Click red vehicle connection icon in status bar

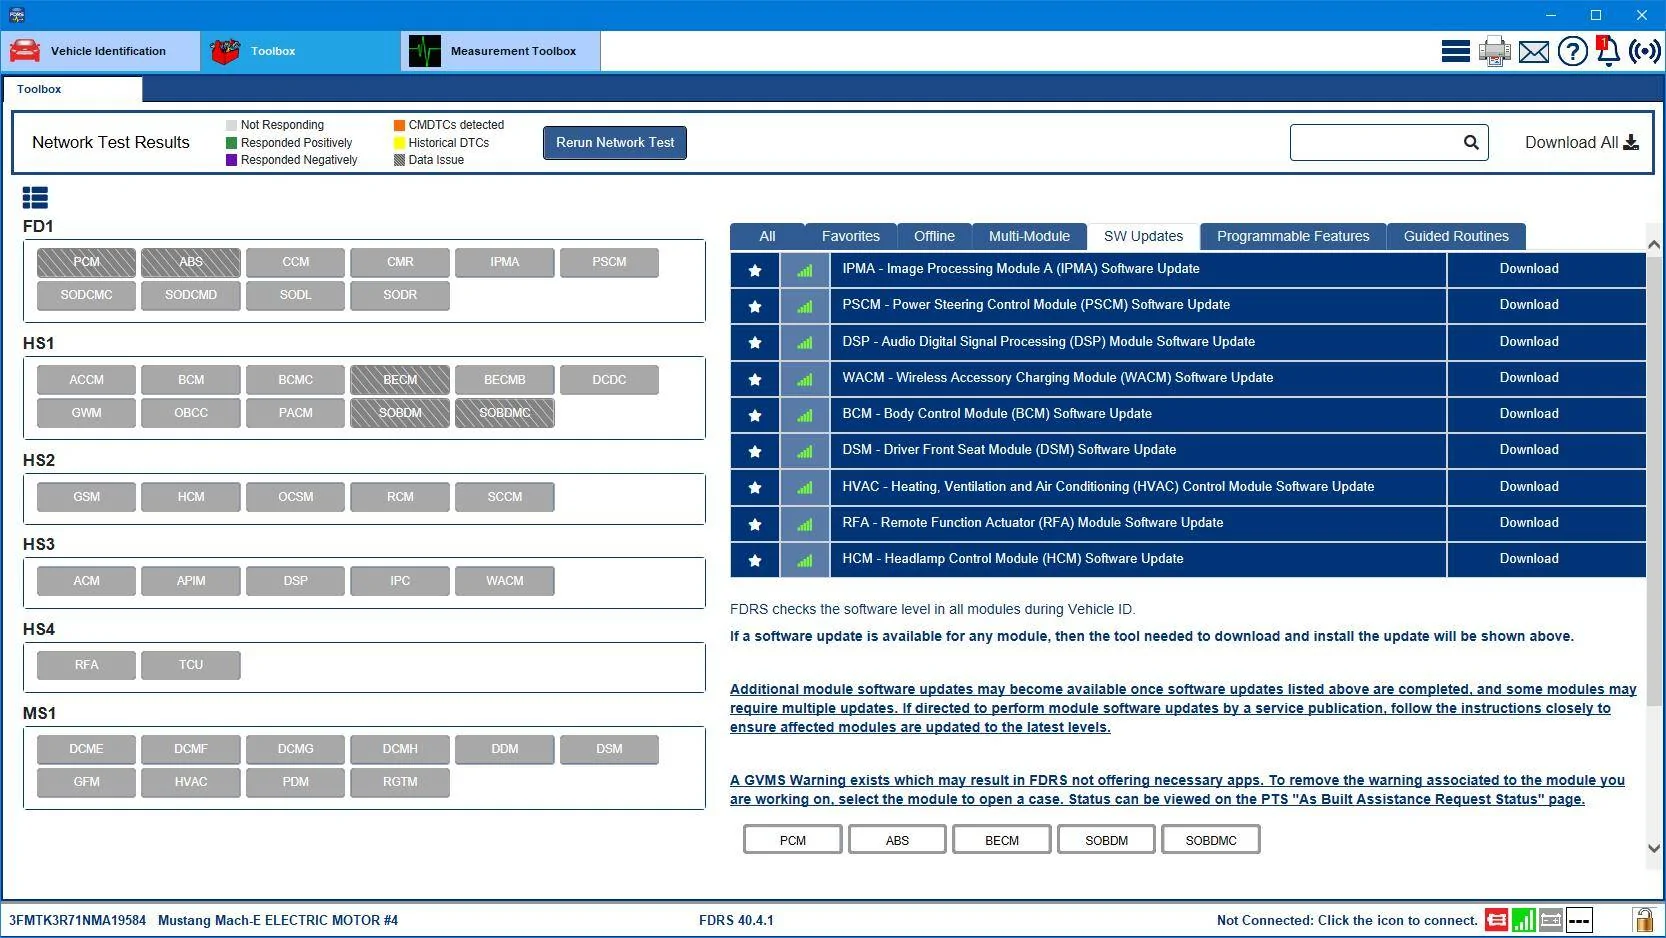point(1496,920)
